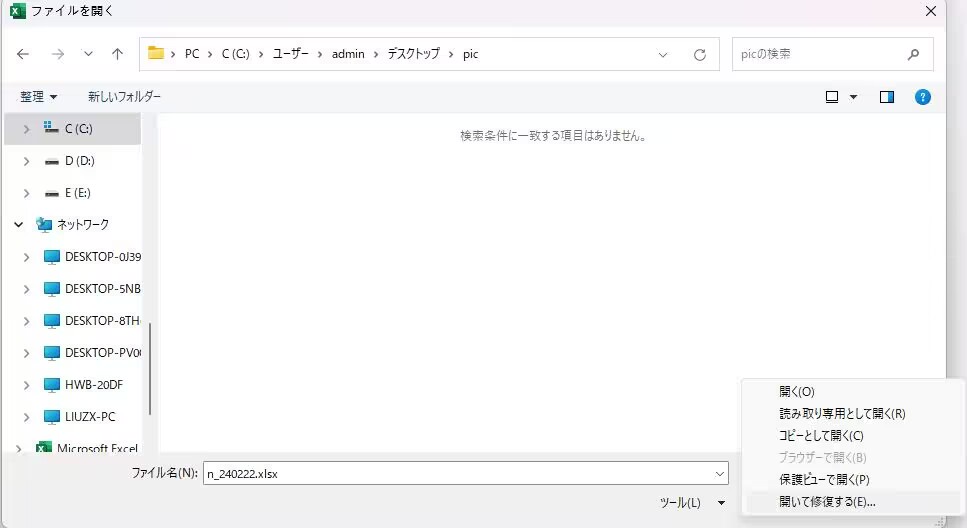Click the DESKTOP-5NB computer icon
Image resolution: width=967 pixels, height=528 pixels.
(52, 289)
